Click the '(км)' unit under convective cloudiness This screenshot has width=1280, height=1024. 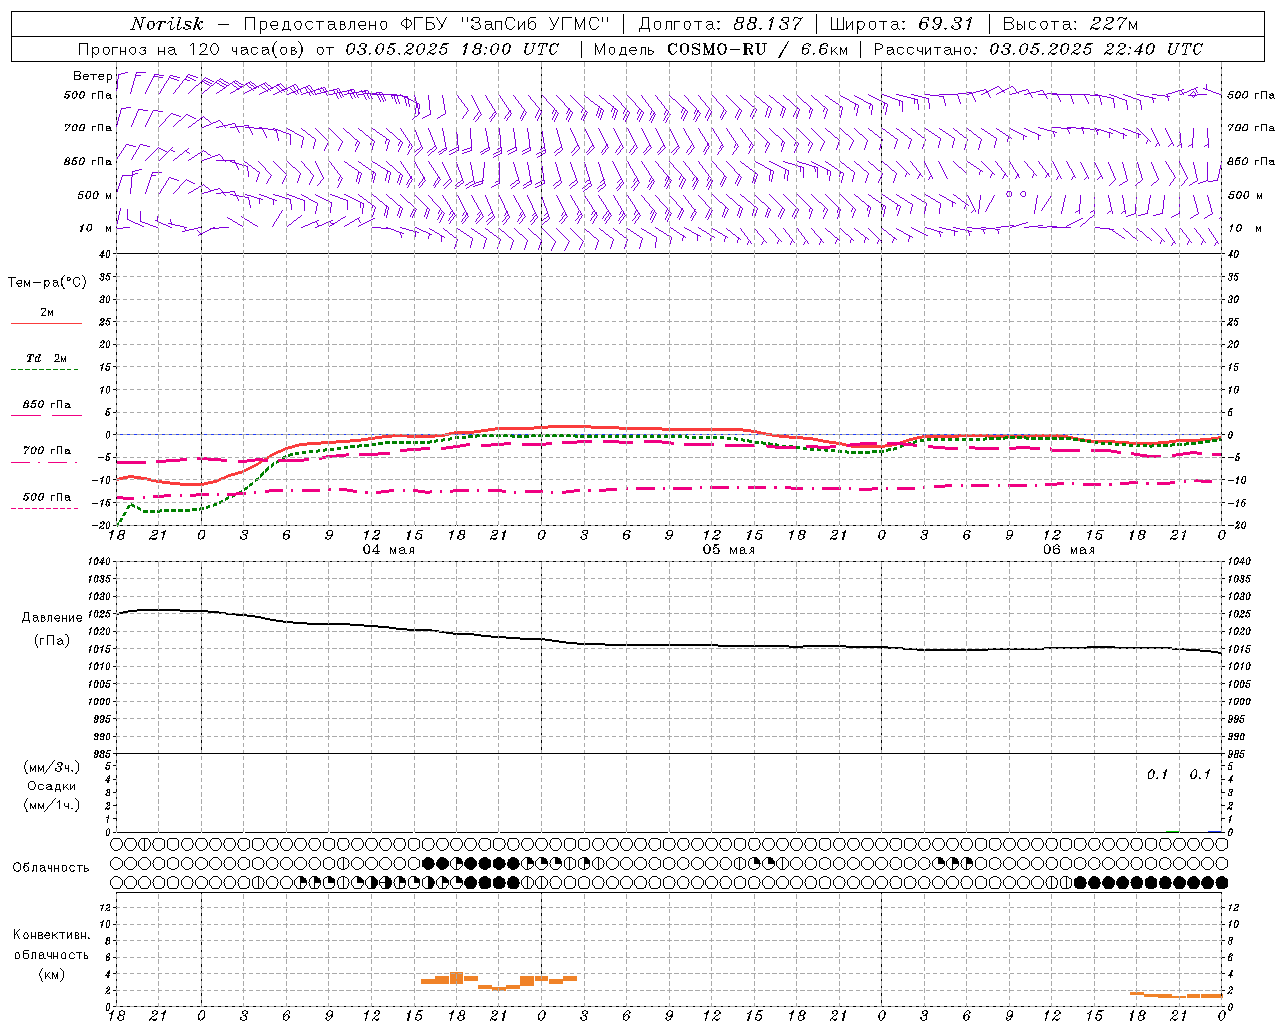point(52,974)
